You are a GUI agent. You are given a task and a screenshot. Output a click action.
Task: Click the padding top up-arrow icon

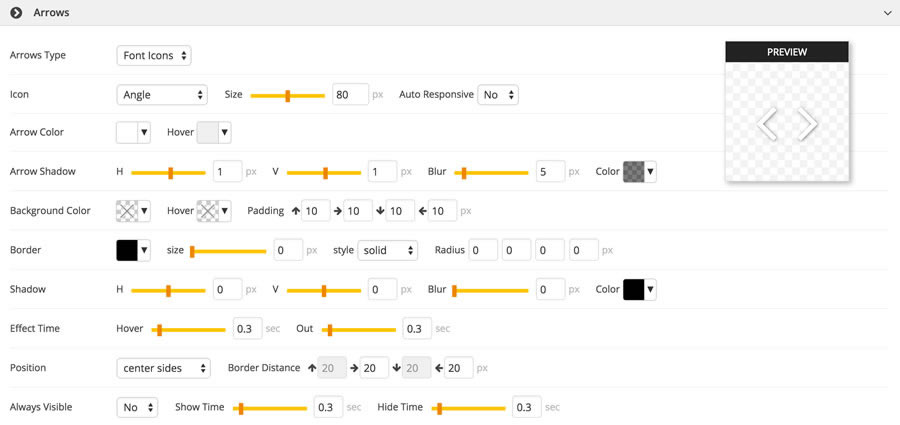tap(295, 211)
